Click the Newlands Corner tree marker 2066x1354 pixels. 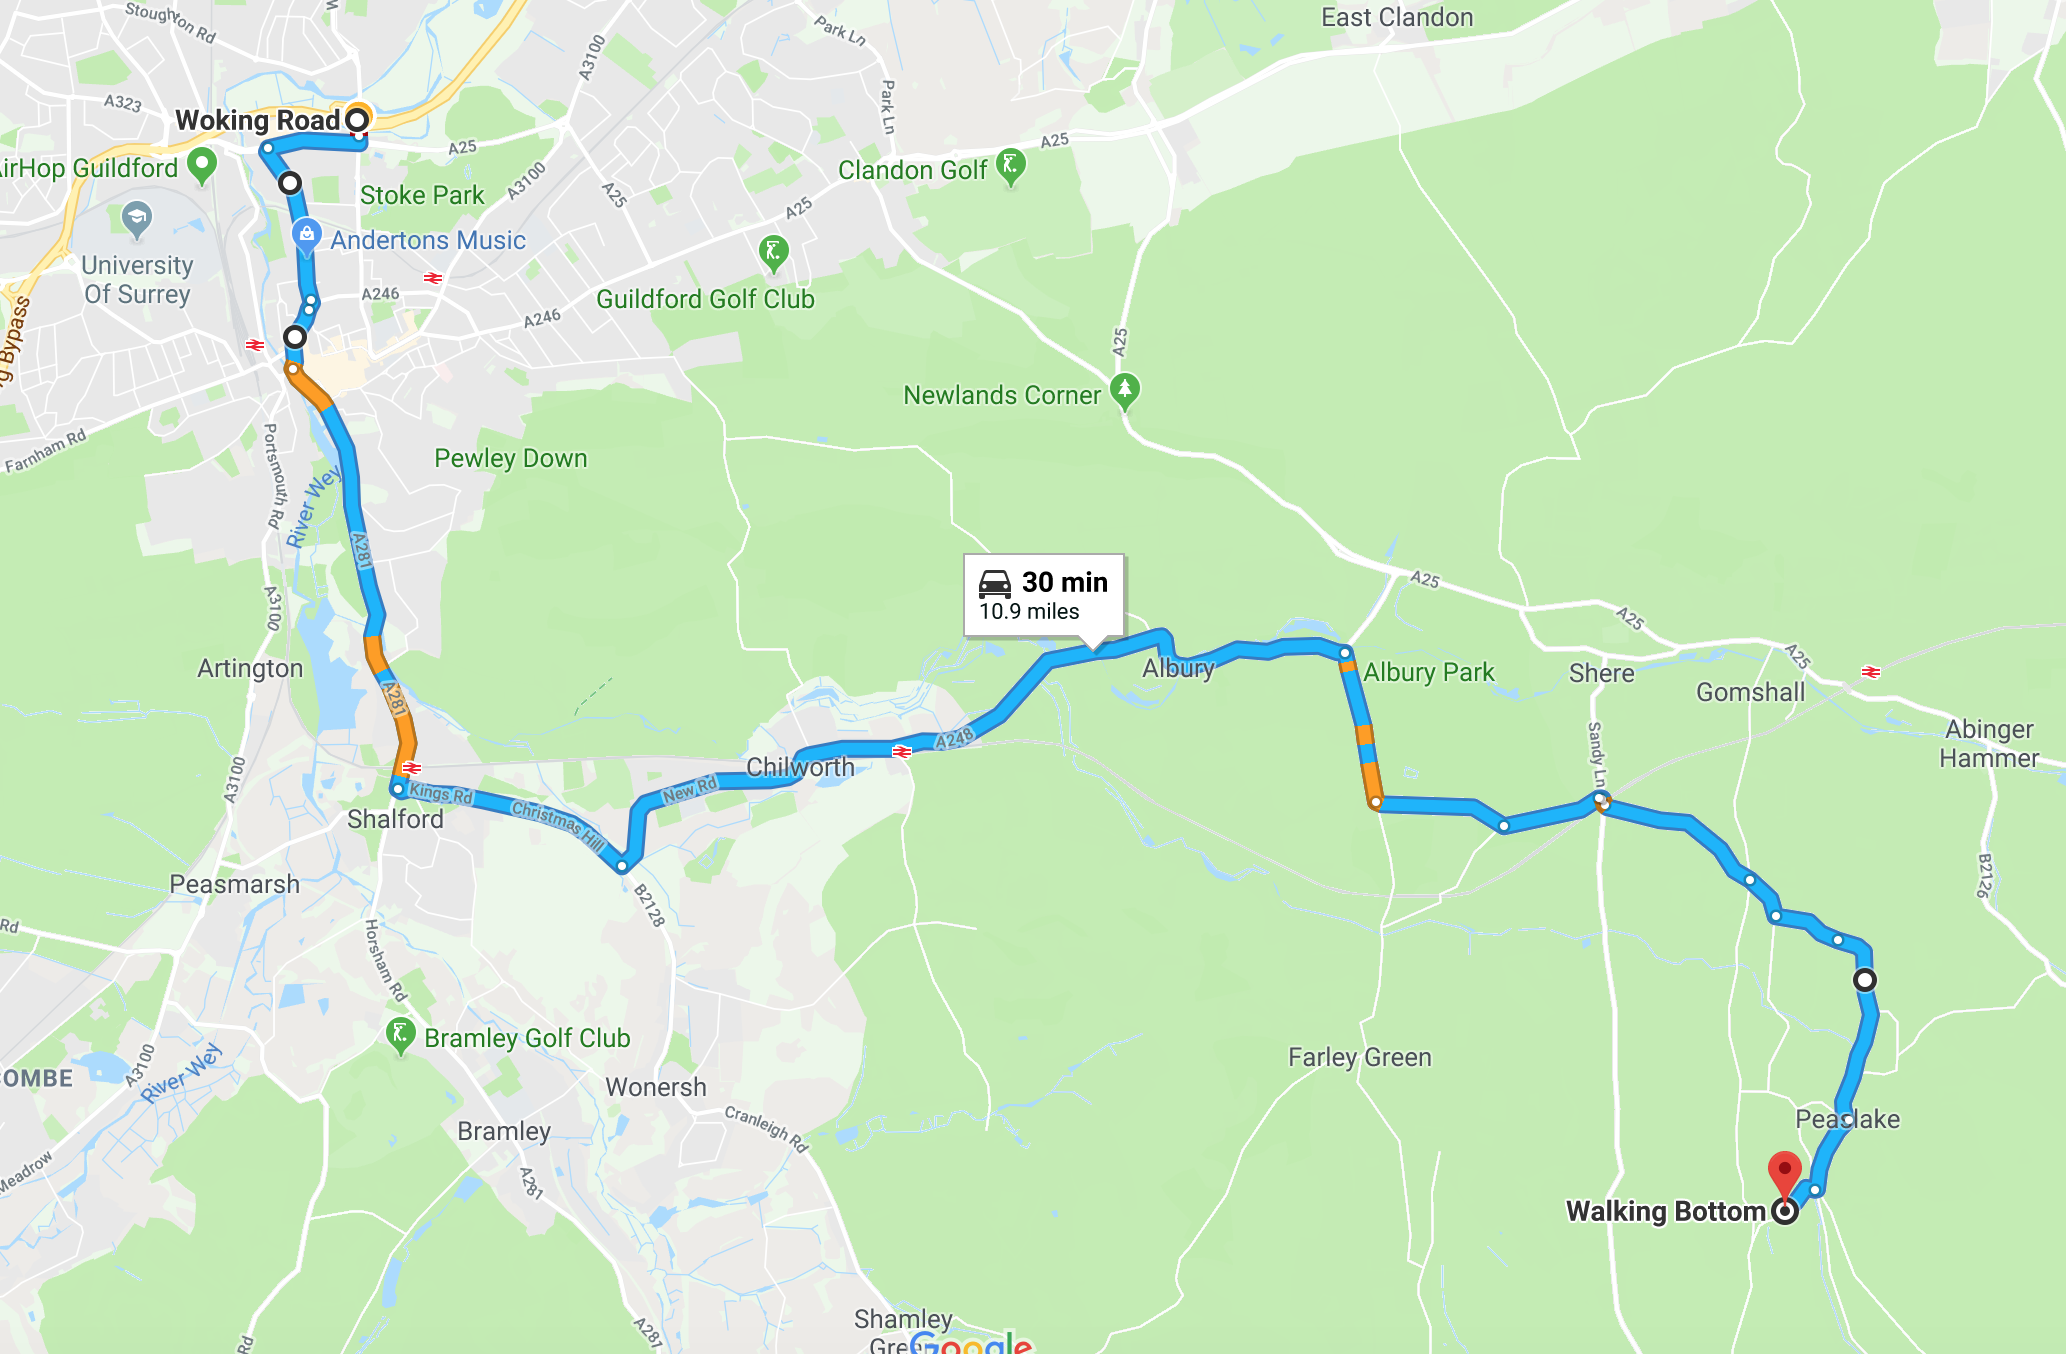click(x=1125, y=392)
